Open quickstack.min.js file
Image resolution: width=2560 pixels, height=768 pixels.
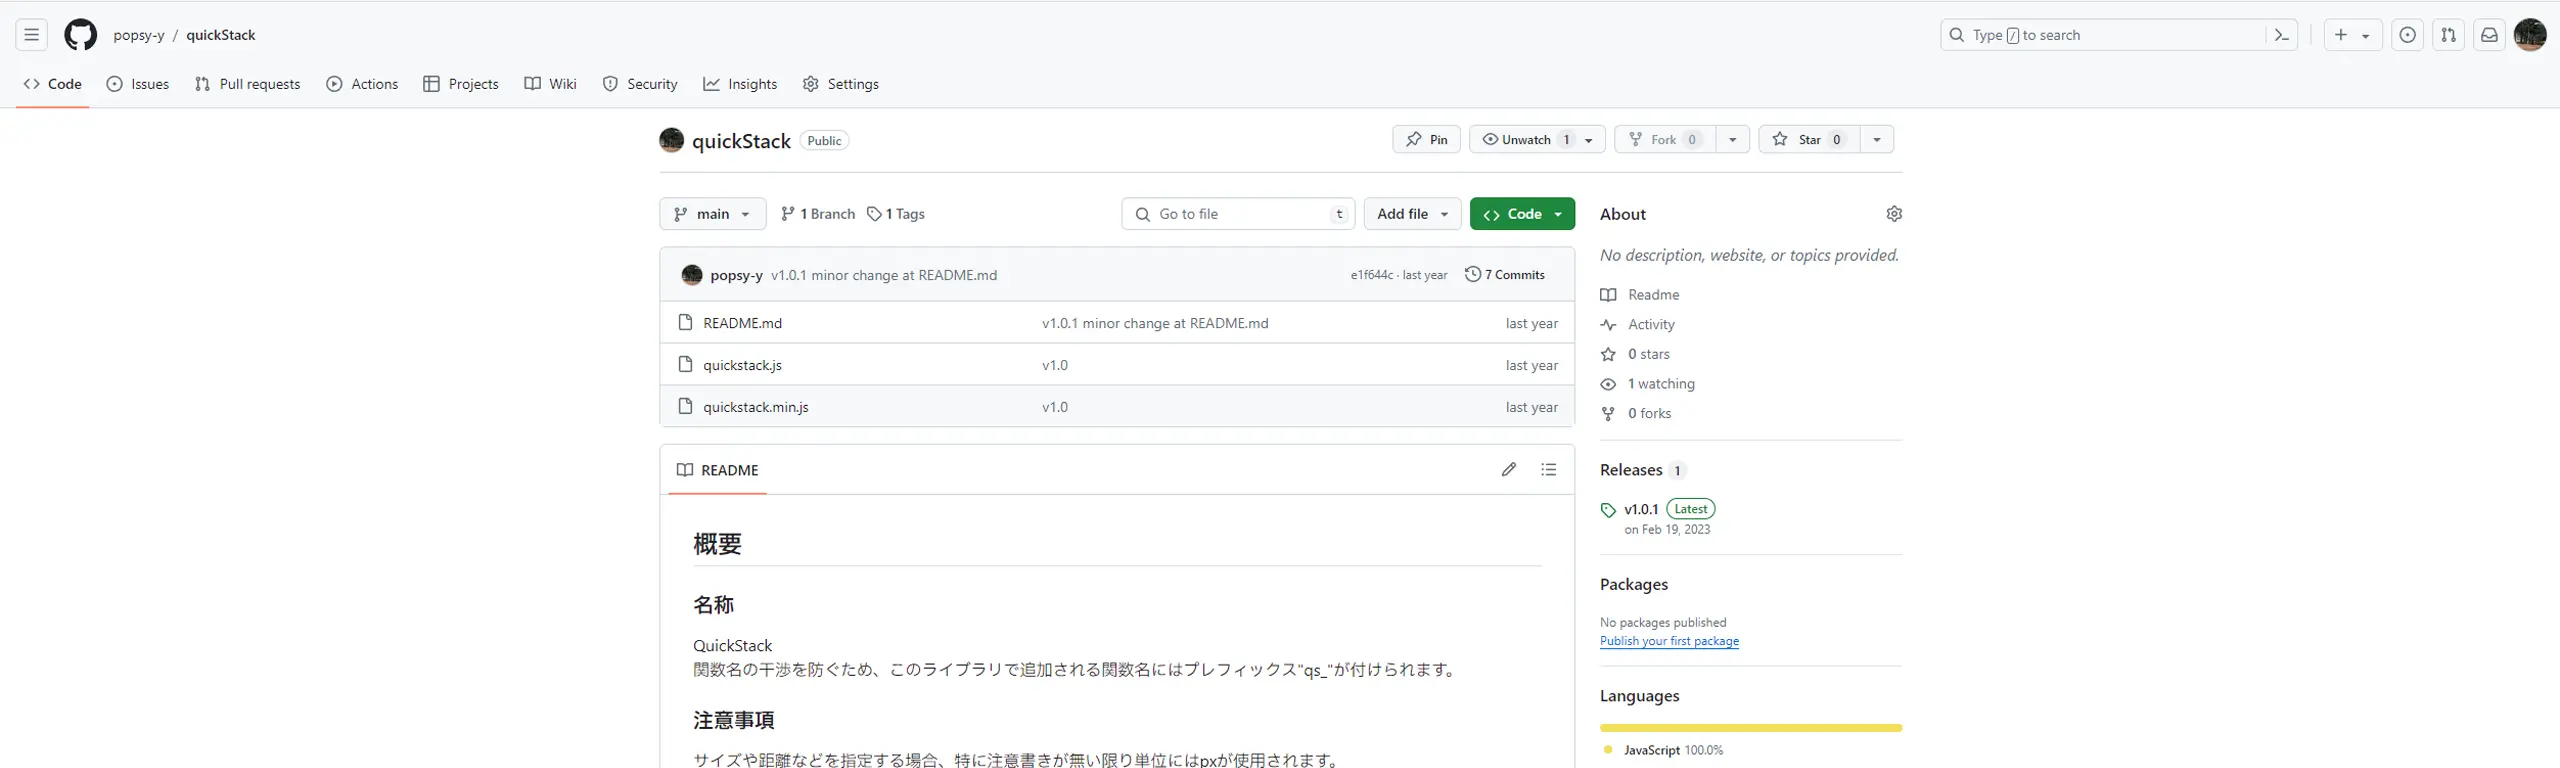[755, 407]
